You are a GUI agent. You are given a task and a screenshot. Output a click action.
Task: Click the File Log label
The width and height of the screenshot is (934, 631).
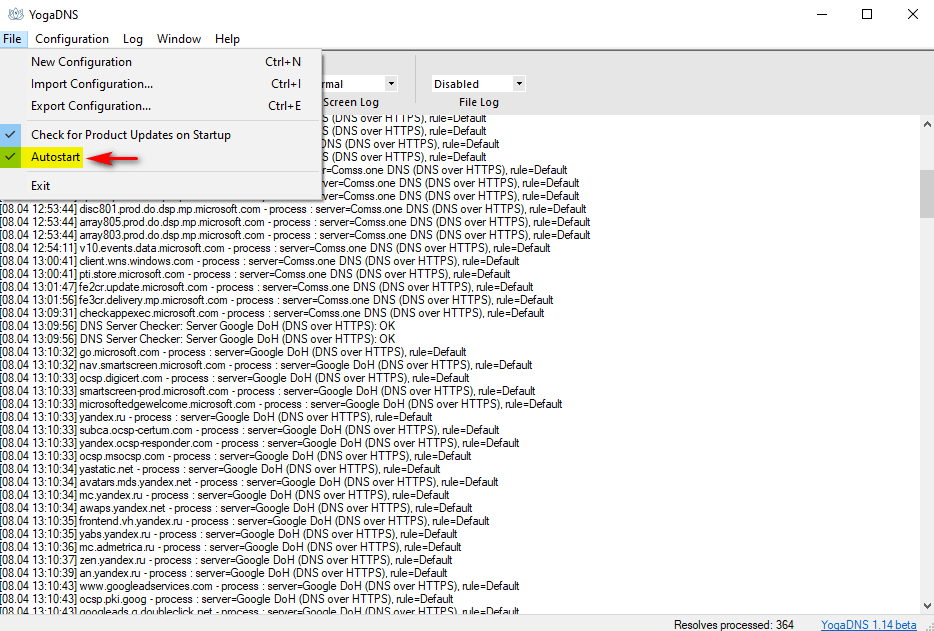pyautogui.click(x=479, y=102)
